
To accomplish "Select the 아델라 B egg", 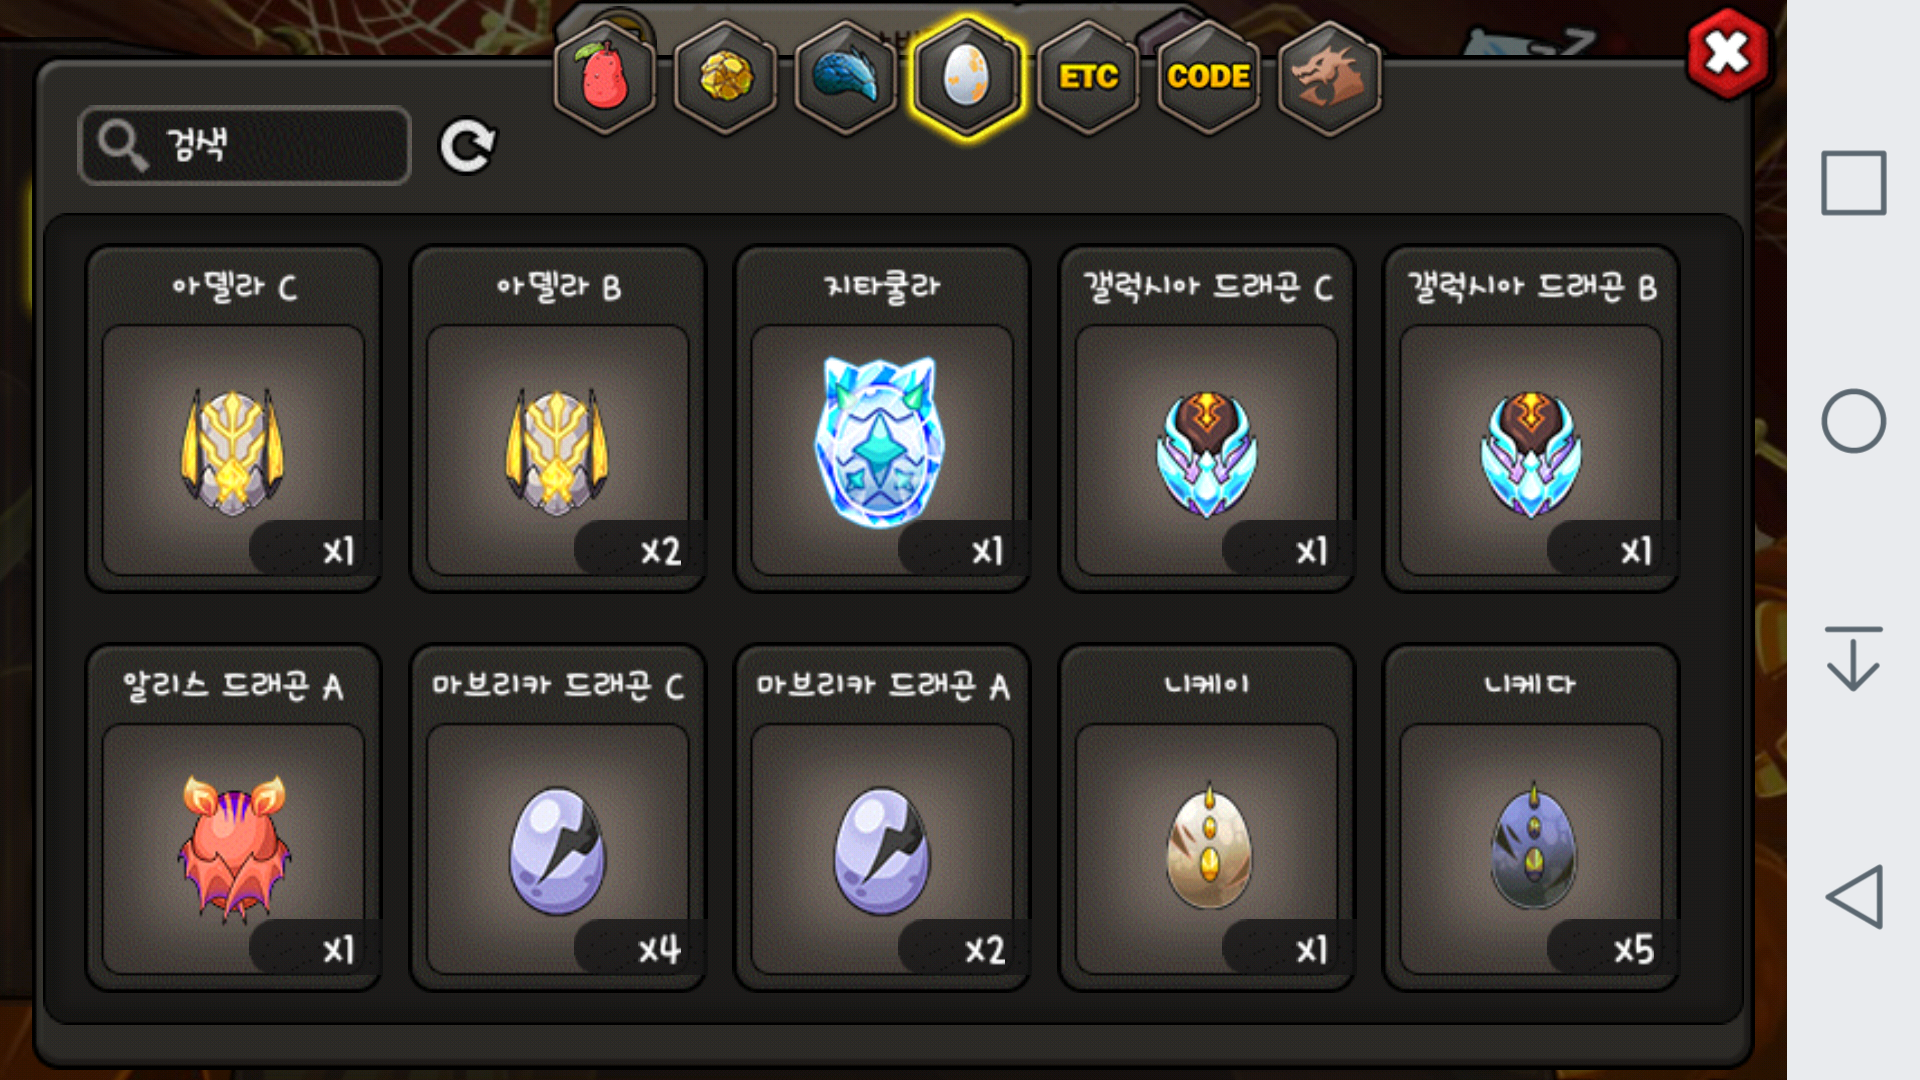I will tap(558, 419).
